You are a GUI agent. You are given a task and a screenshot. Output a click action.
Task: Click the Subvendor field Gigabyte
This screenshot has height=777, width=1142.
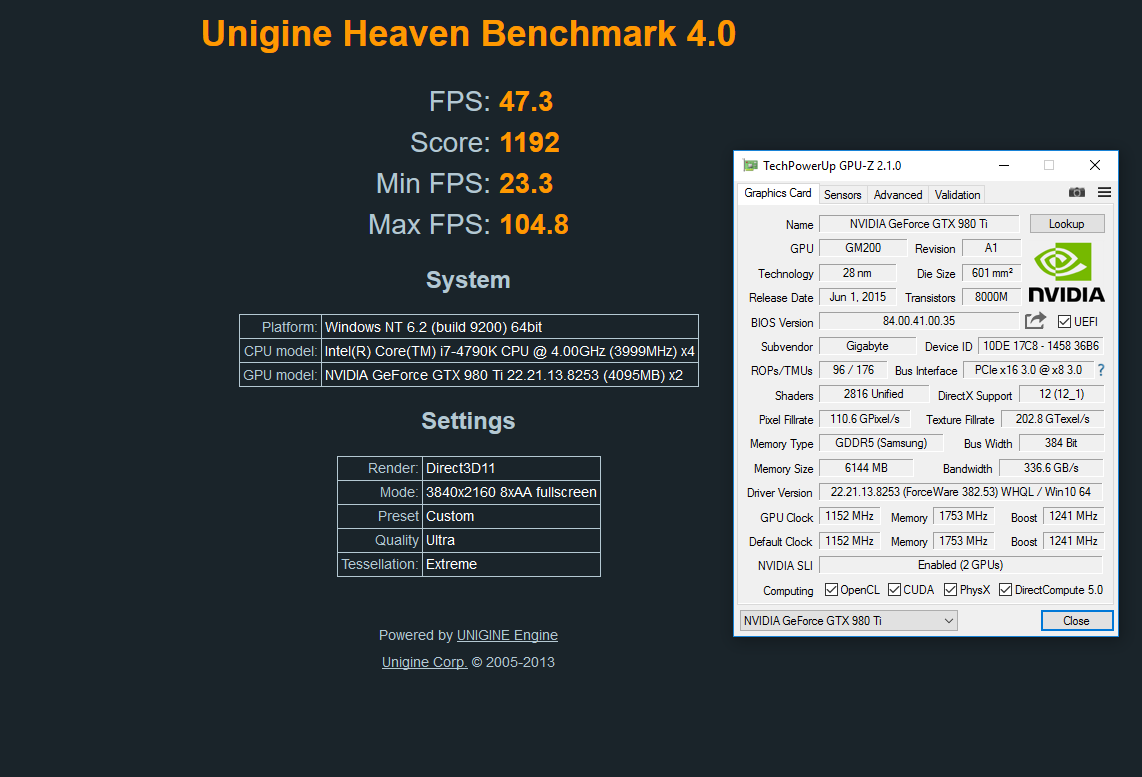point(867,346)
